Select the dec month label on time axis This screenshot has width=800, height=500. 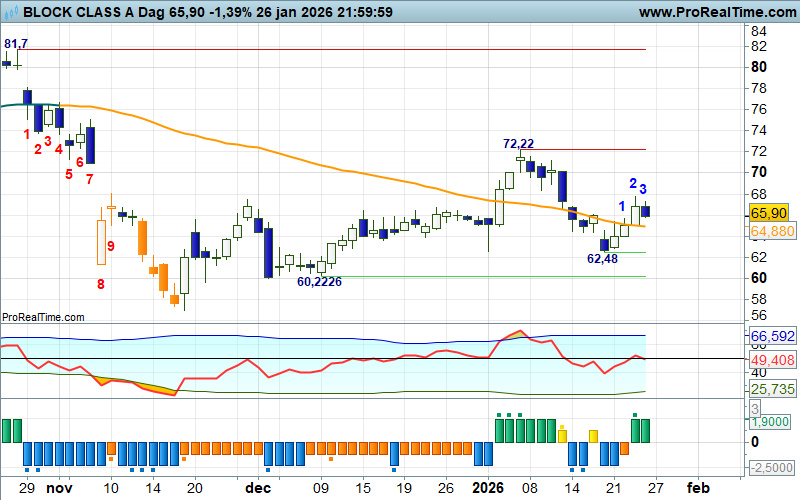coord(258,488)
